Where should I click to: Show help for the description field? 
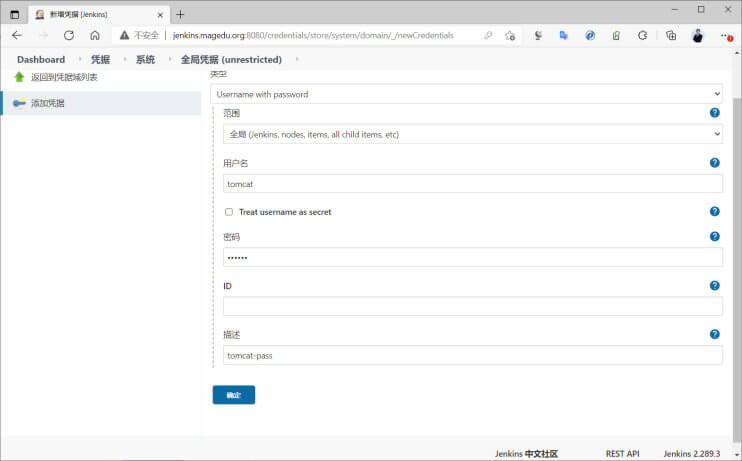[x=715, y=334]
